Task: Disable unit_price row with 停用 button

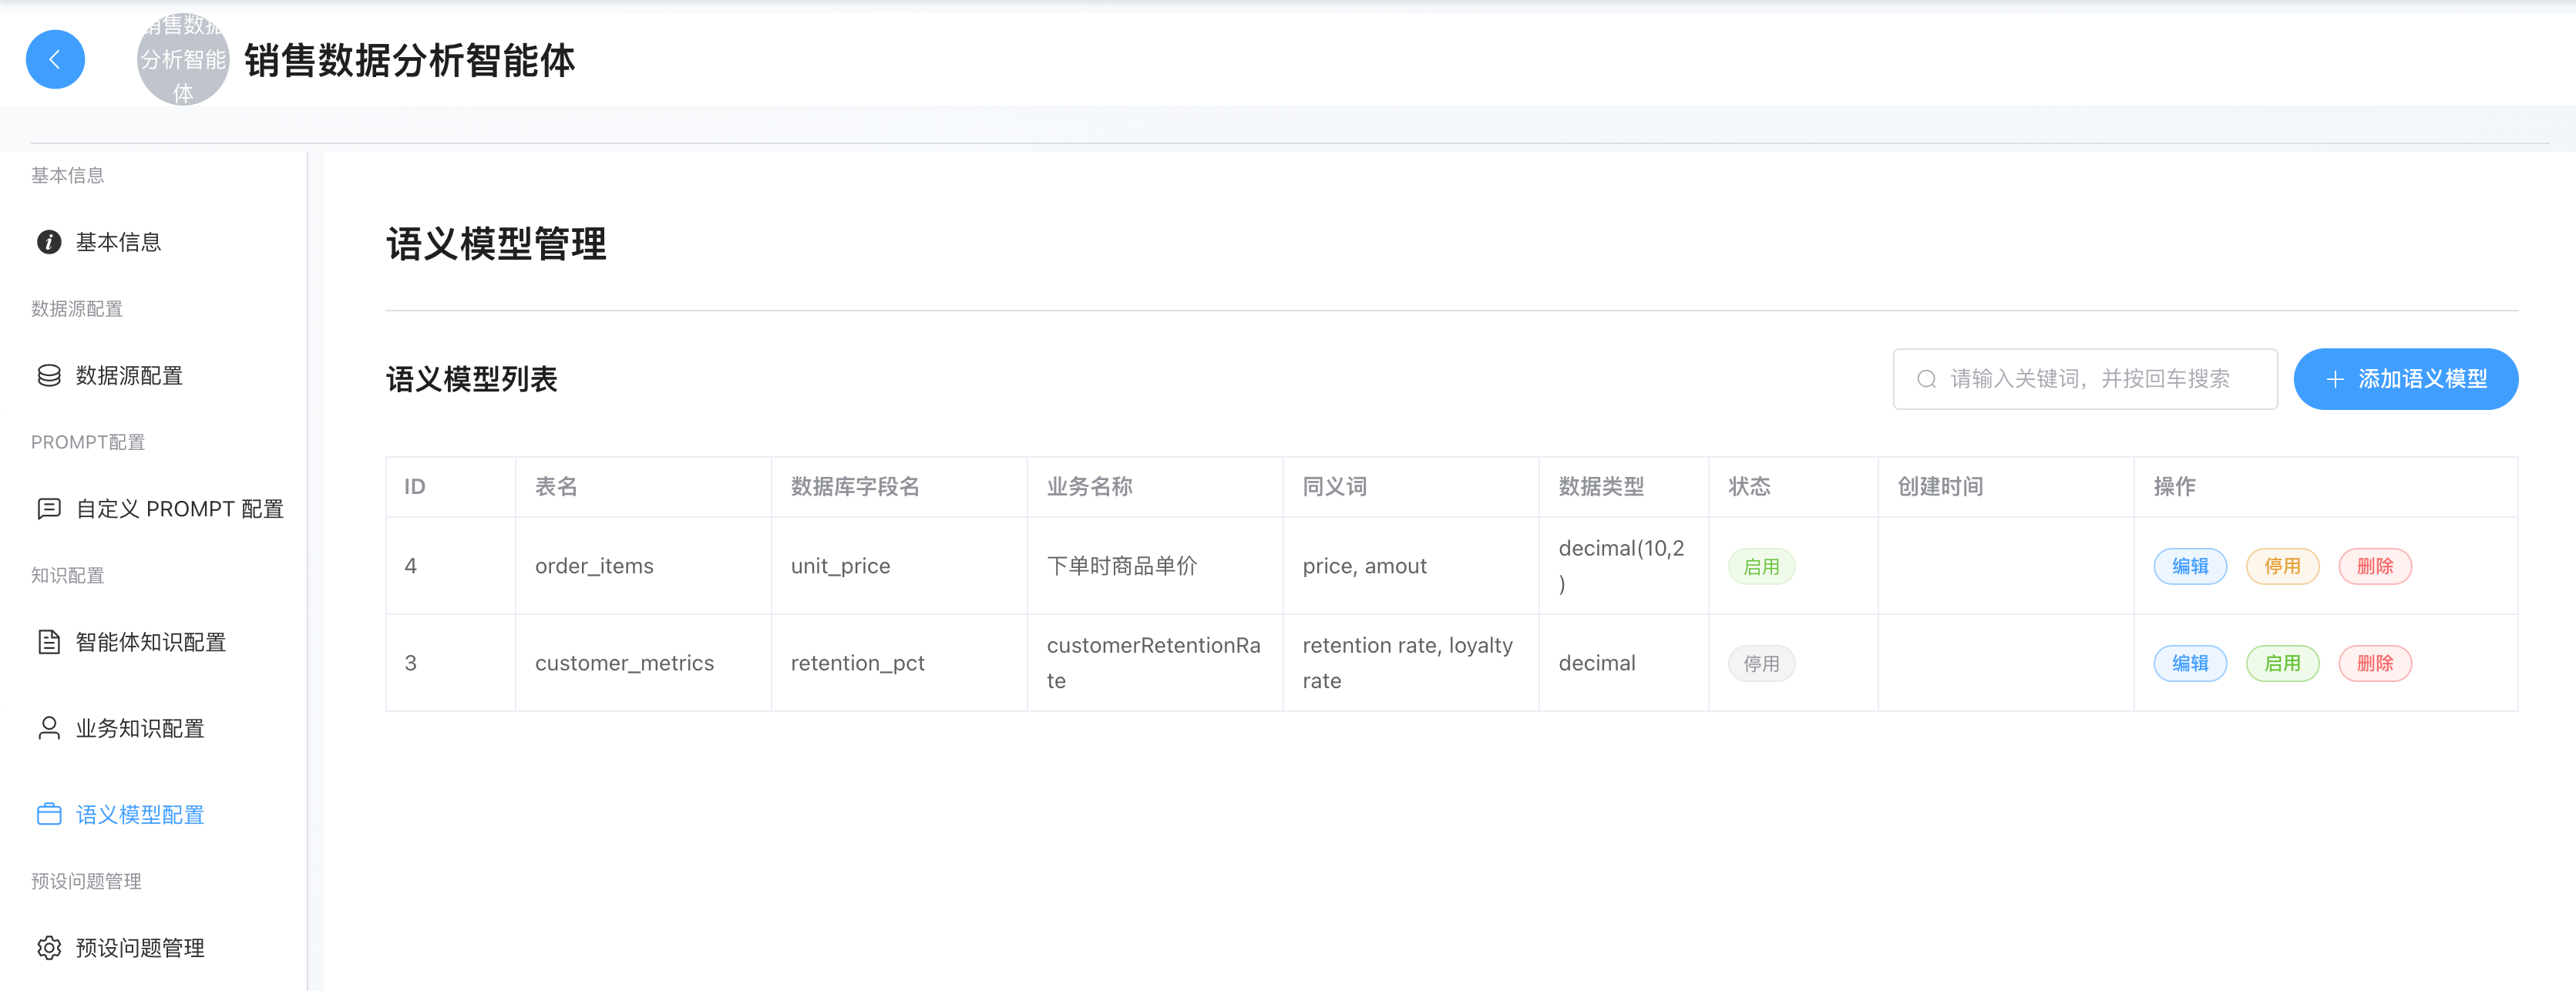Action: (x=2282, y=566)
